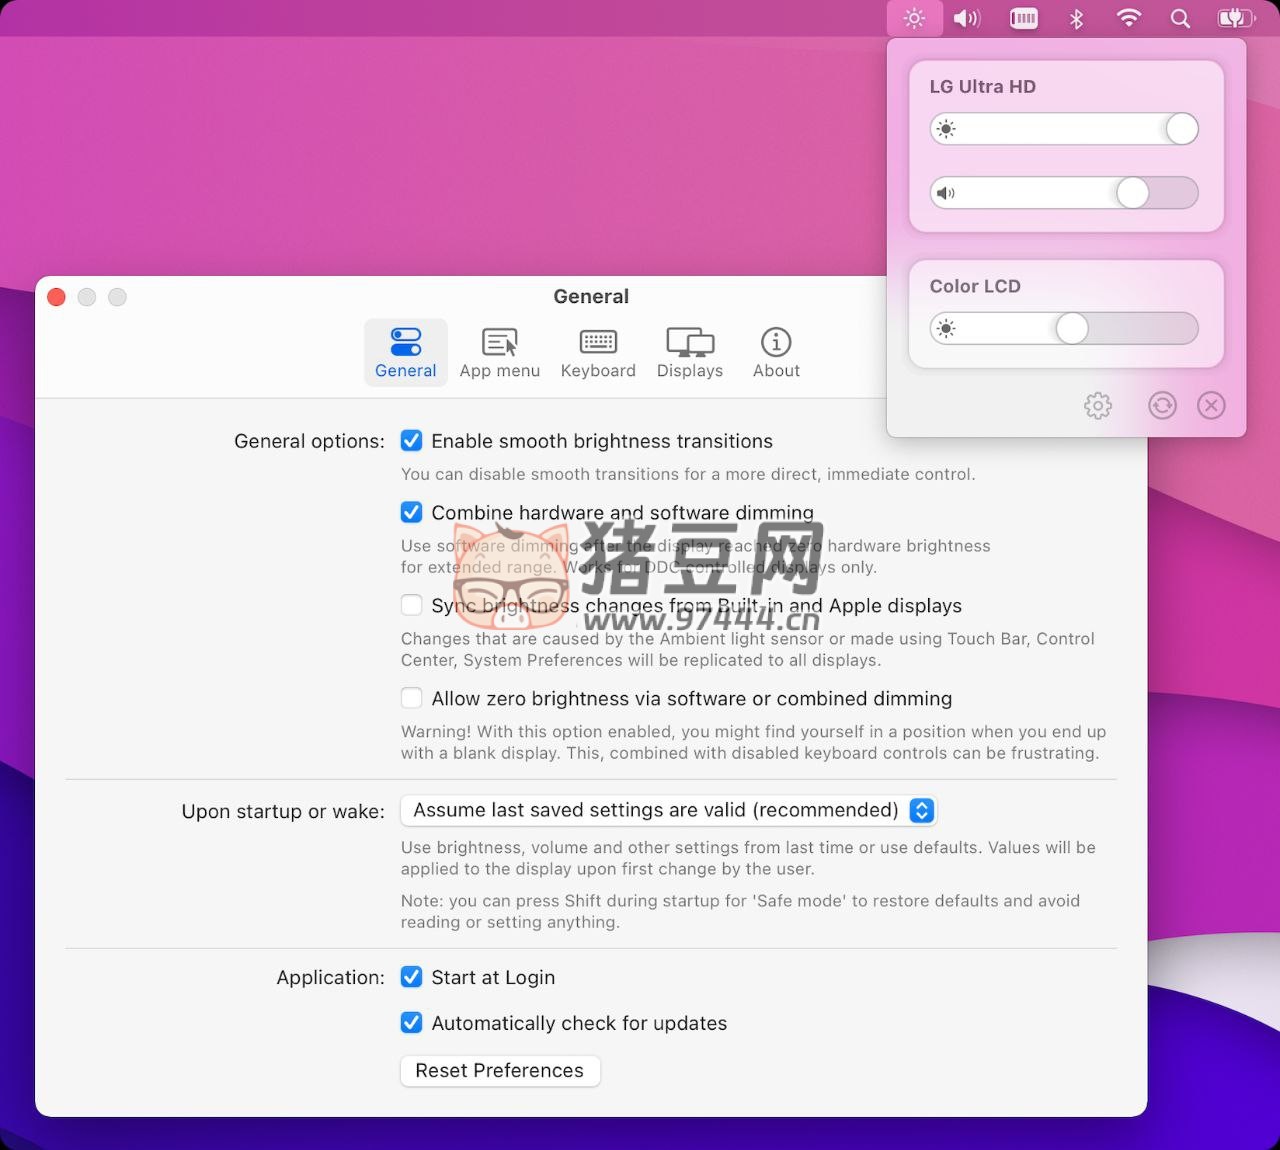
Task: Click the MonitorControl brightness icon in menu bar
Action: 913,17
